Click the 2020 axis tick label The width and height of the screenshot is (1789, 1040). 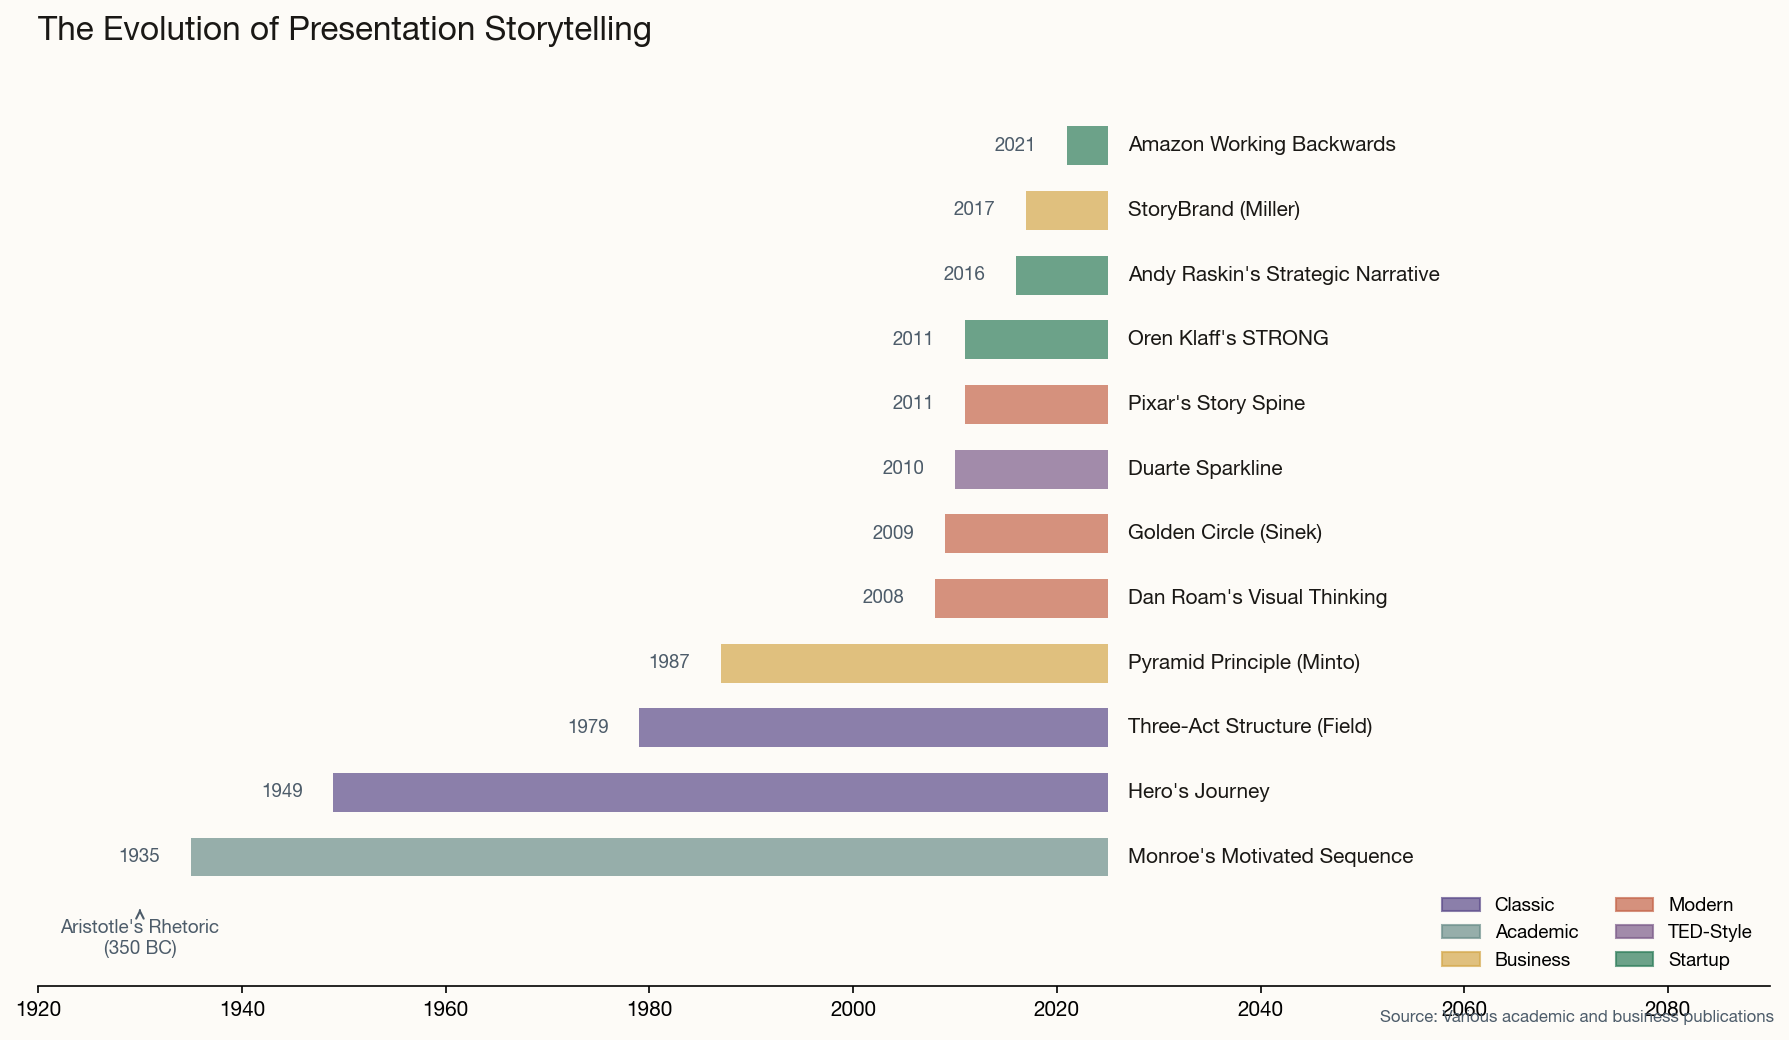(x=1058, y=1009)
